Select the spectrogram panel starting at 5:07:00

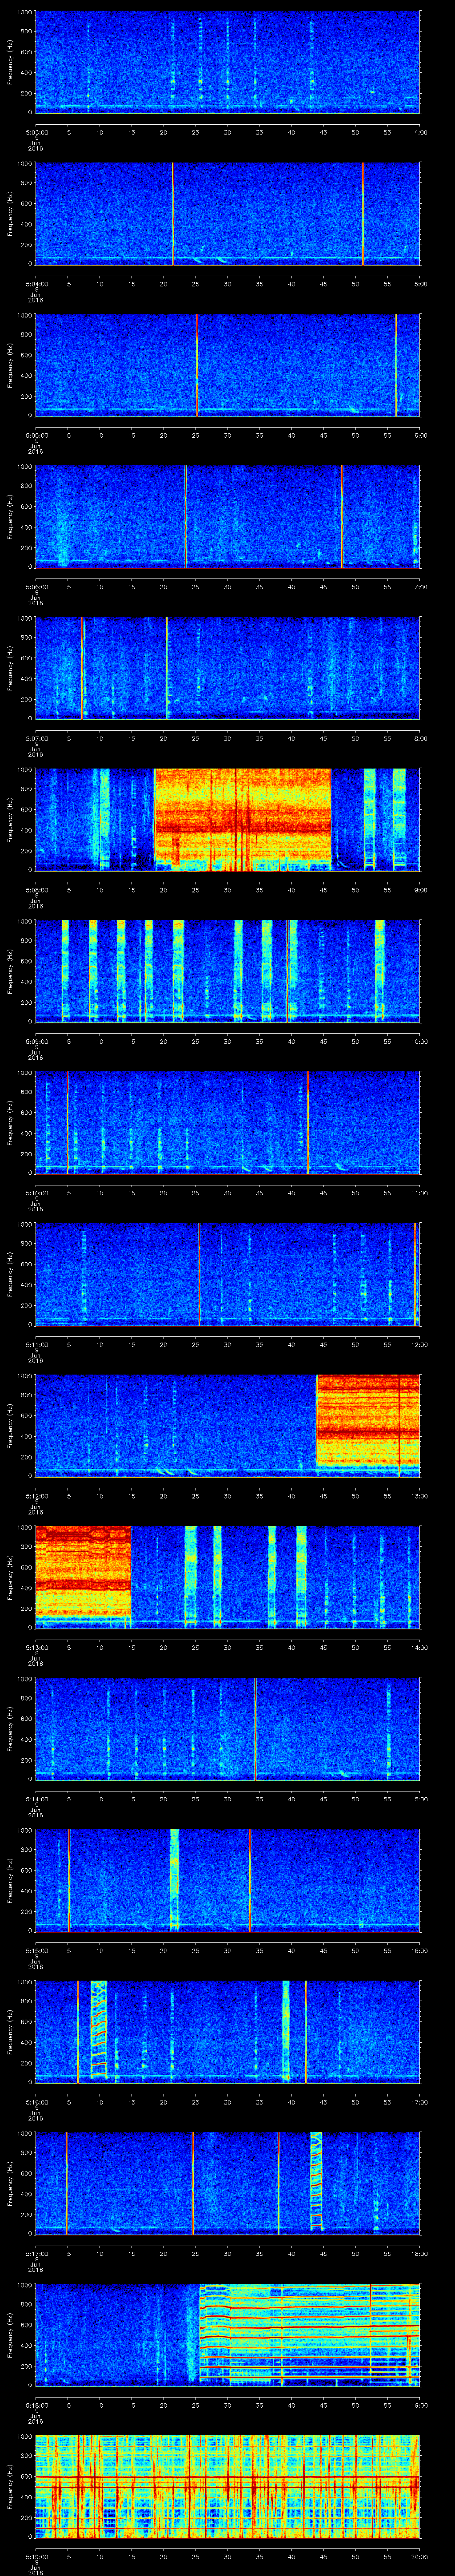coord(227,668)
